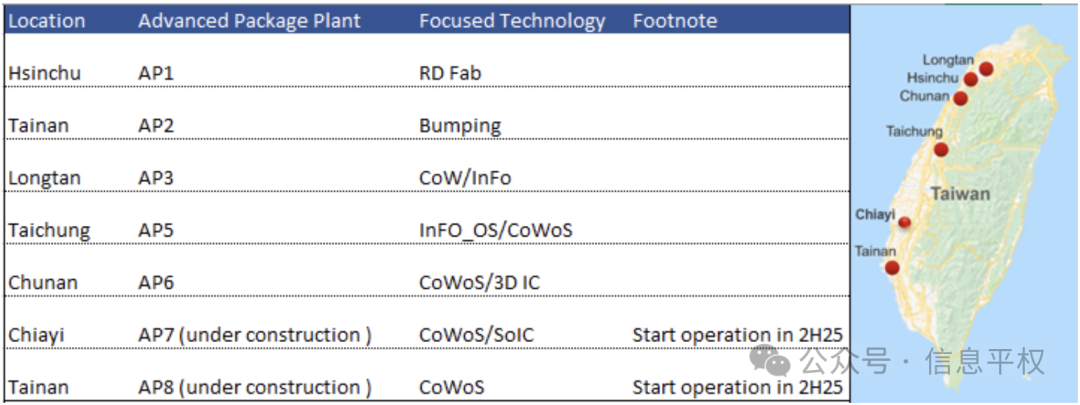Click the WeChat logo in the watermark
The width and height of the screenshot is (1080, 405).
pyautogui.click(x=771, y=359)
